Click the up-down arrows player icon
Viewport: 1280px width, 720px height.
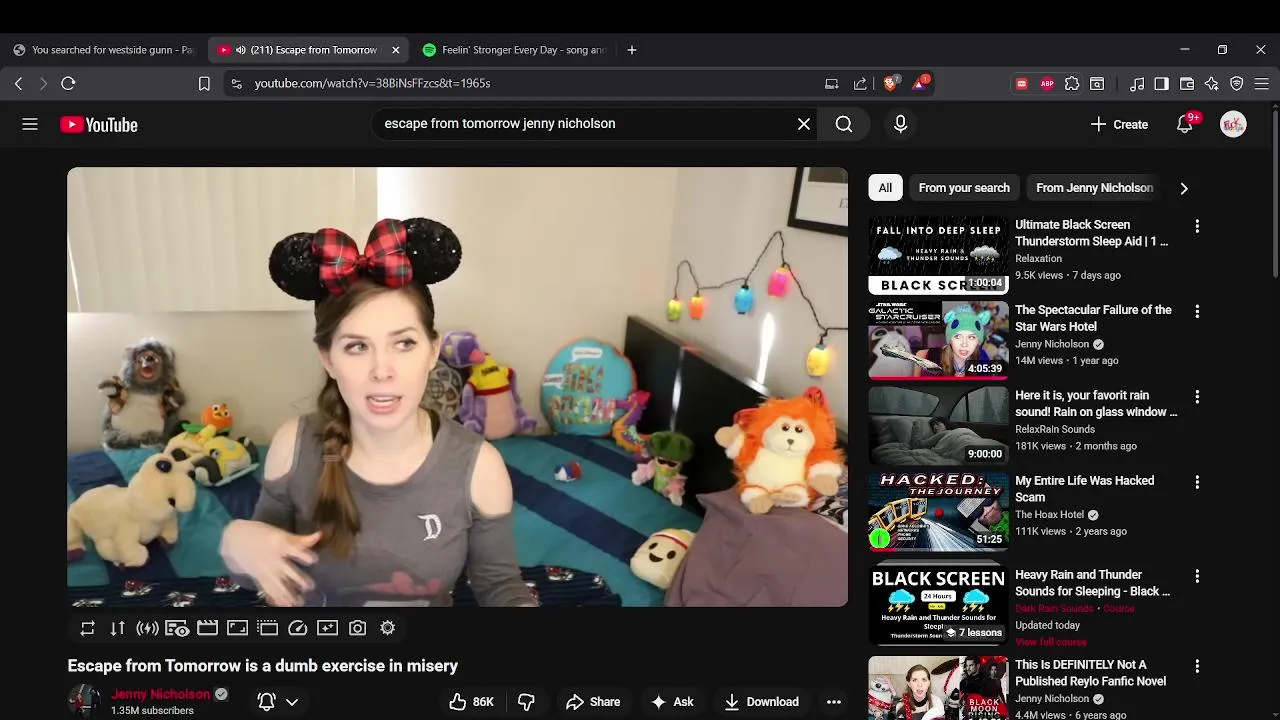[118, 628]
